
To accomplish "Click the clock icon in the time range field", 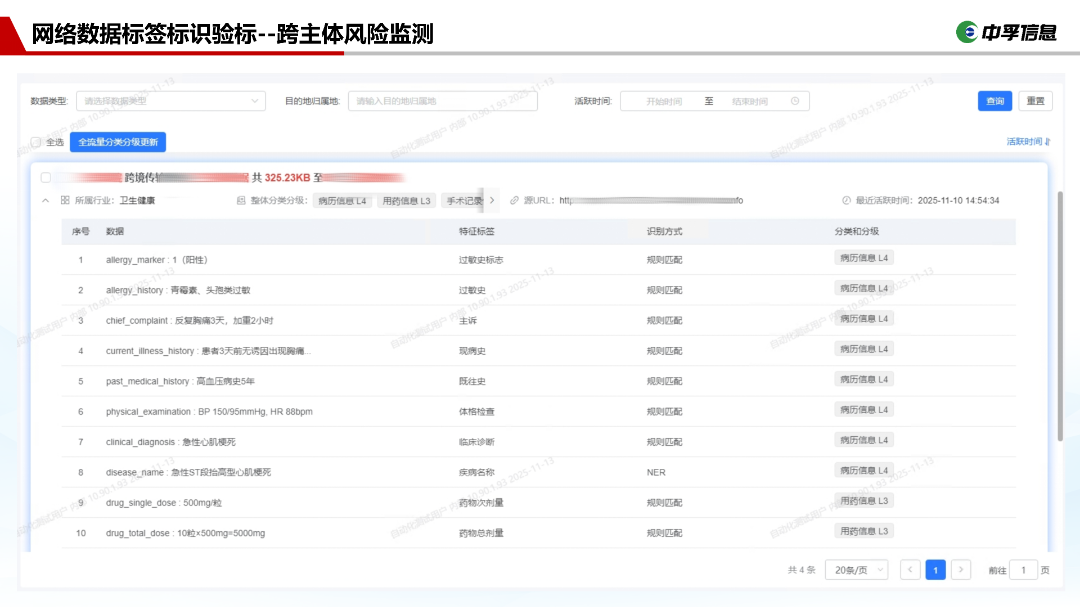I will (x=795, y=101).
